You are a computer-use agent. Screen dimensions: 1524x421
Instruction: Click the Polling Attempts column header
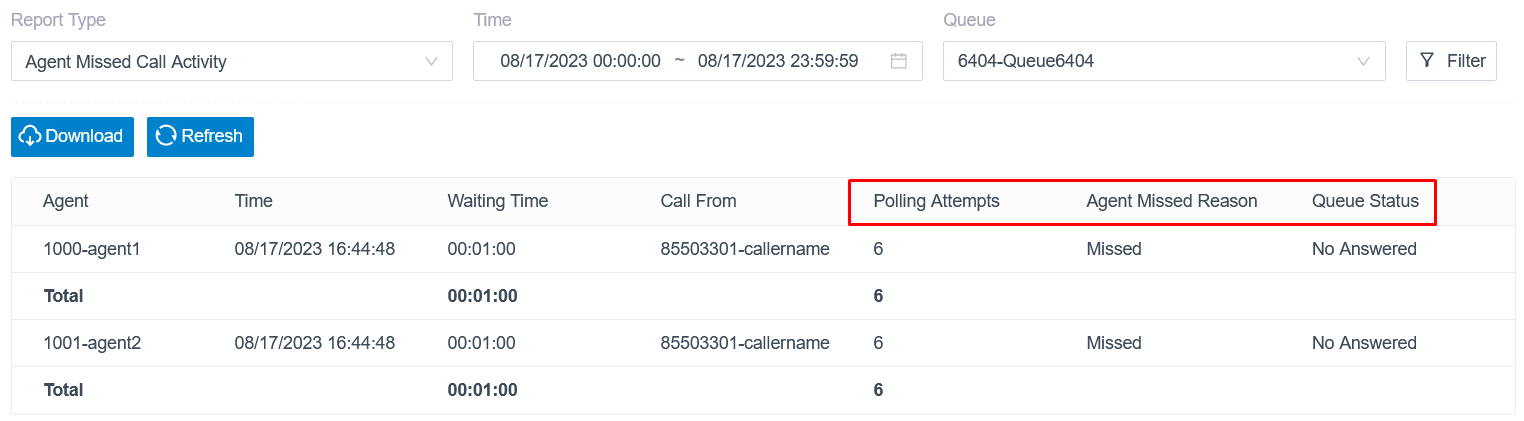[936, 201]
